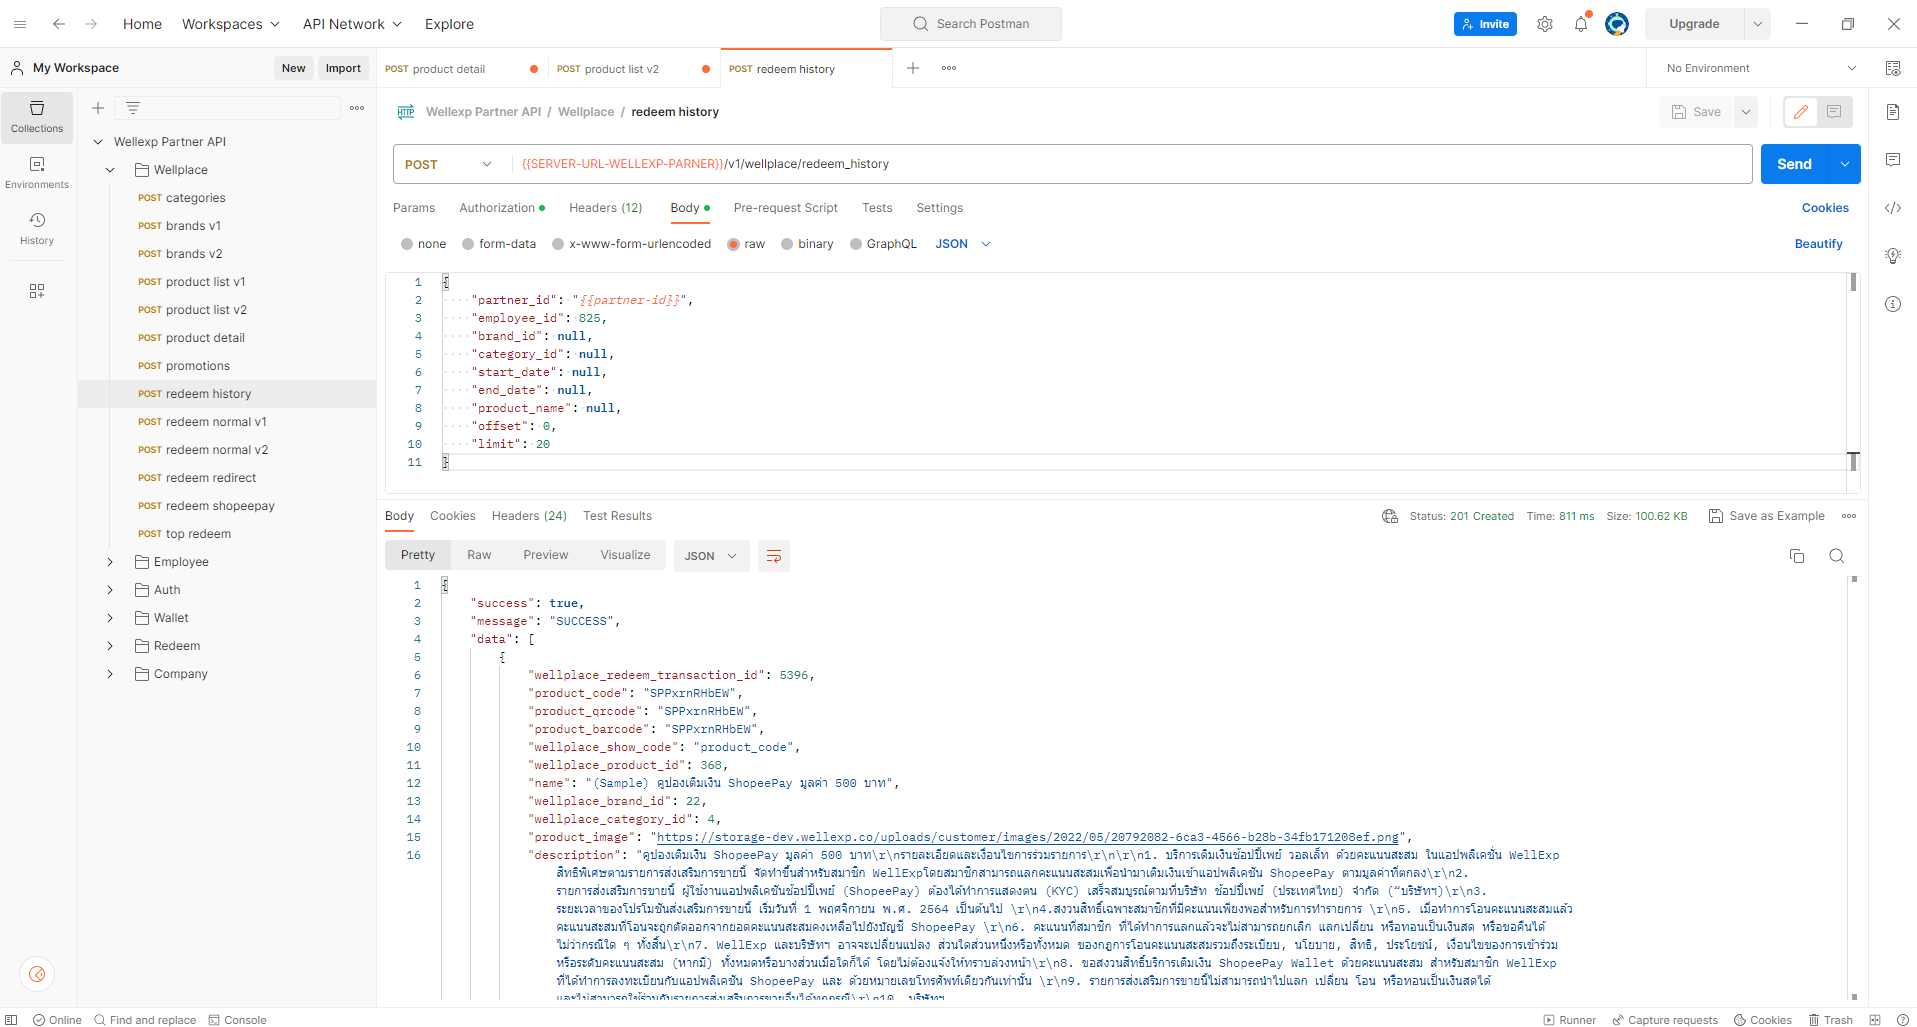Viewport: 1917px width, 1027px height.
Task: Switch to the Headers (12) request tab
Action: 605,208
